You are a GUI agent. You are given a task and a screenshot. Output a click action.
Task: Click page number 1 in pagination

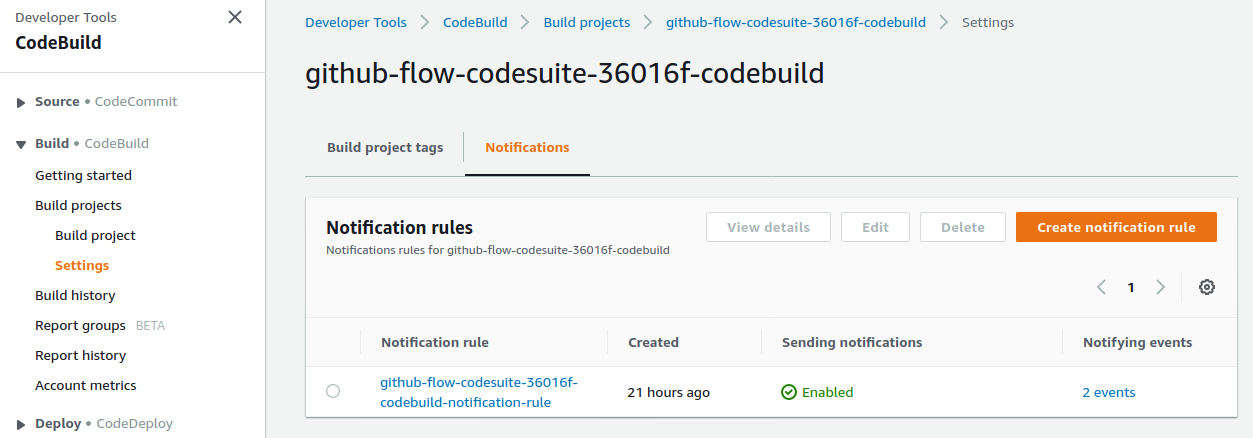(1131, 287)
